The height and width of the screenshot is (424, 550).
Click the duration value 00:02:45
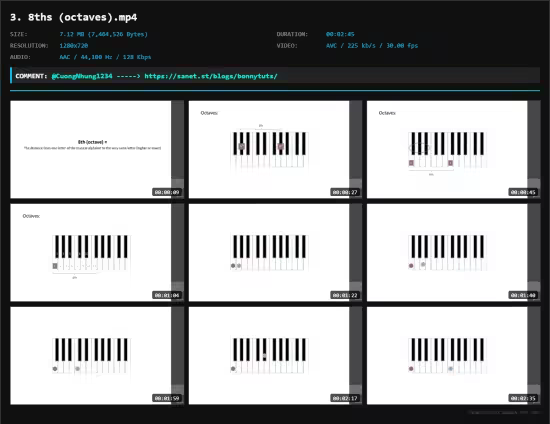[340, 34]
